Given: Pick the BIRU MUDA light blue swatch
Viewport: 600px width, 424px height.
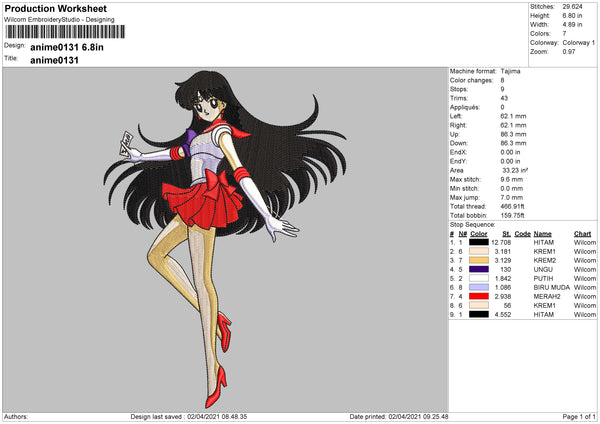Looking at the screenshot, I should tap(479, 287).
